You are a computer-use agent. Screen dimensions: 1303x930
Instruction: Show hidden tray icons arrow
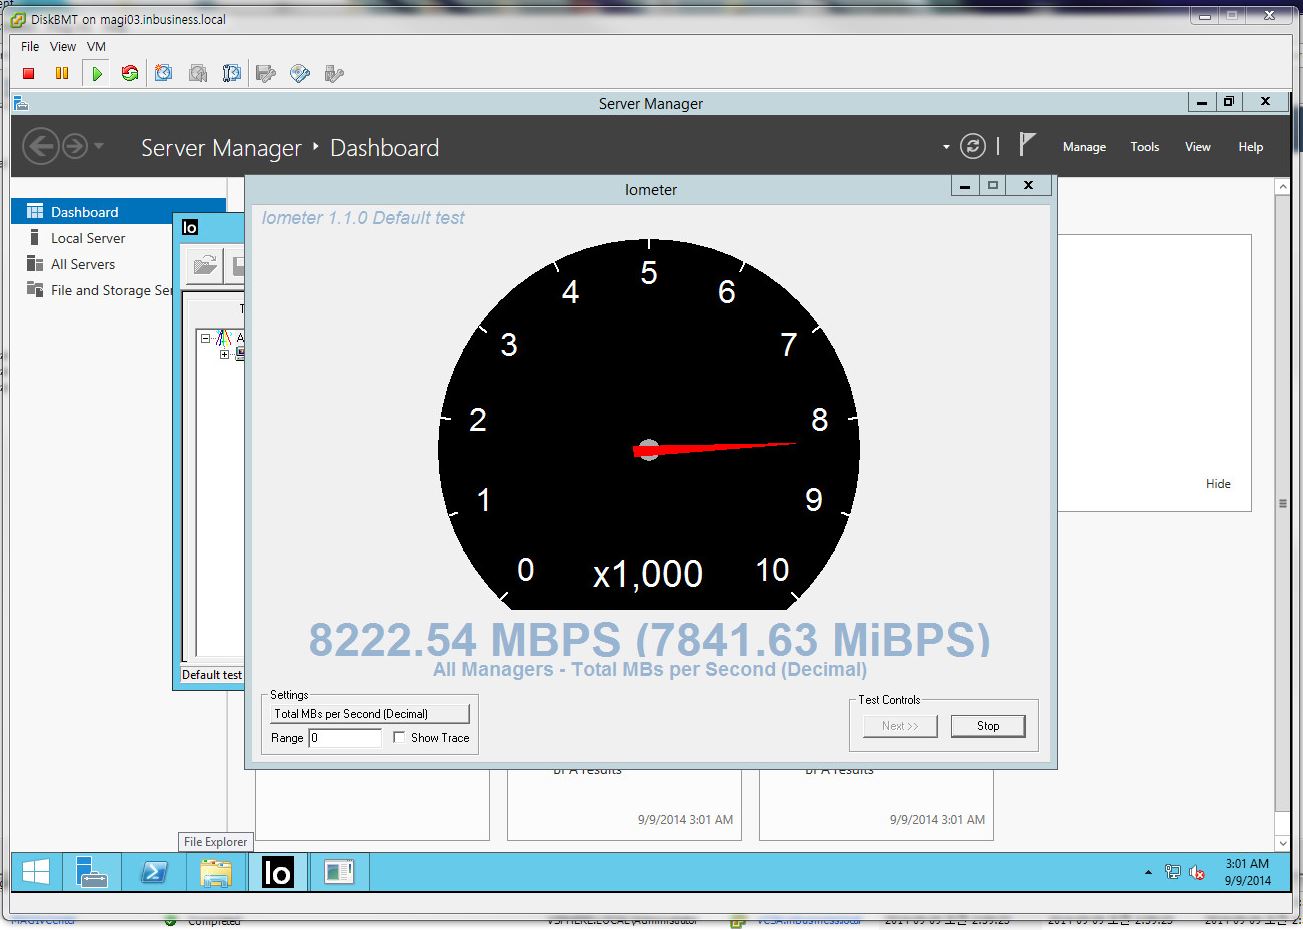pos(1148,873)
